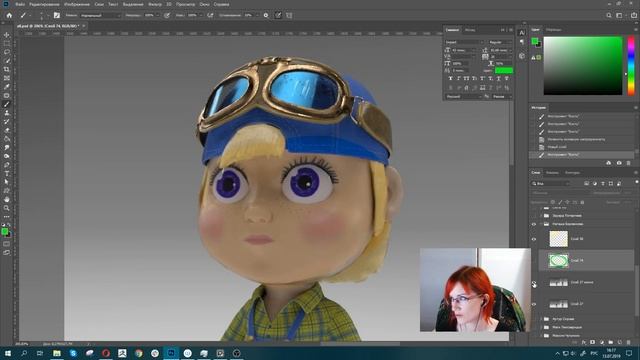Open Chrome from Windows taskbar
The height and width of the screenshot is (360, 640).
click(x=138, y=353)
